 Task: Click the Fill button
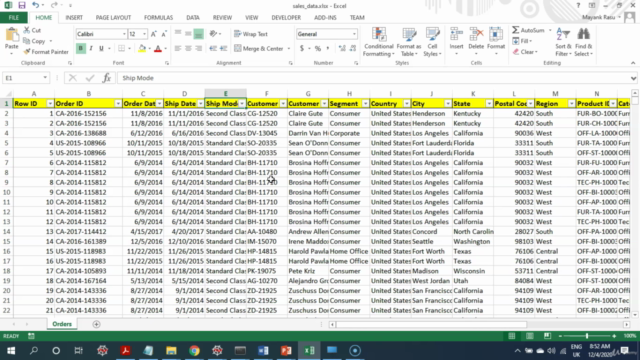[x=522, y=41]
